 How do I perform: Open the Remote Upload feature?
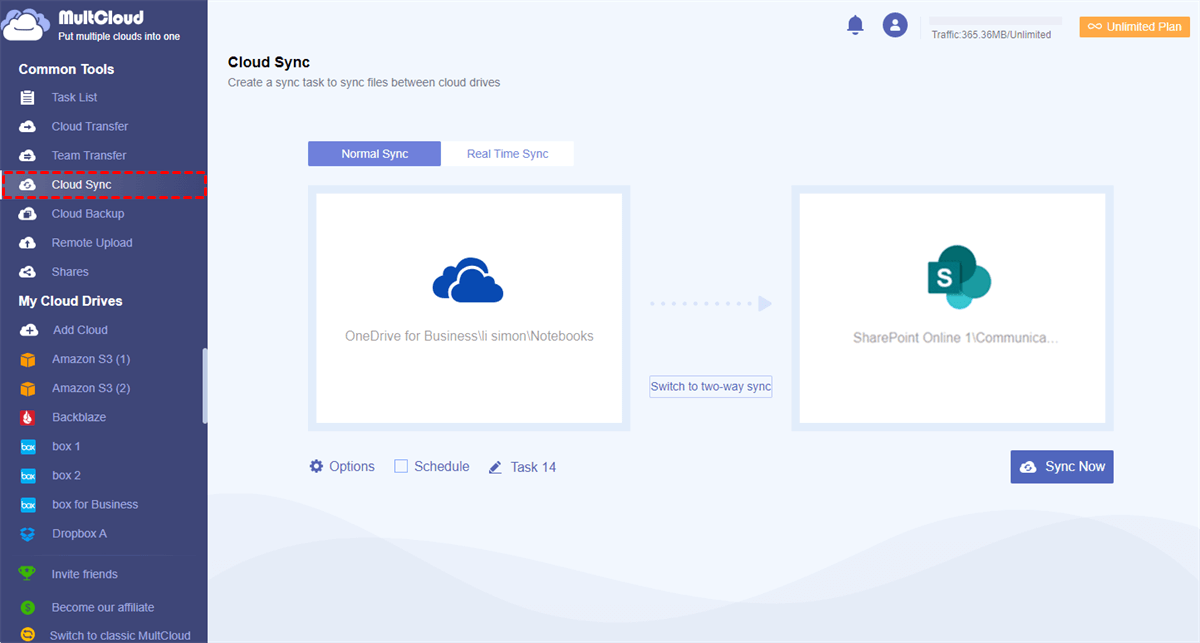click(x=93, y=242)
